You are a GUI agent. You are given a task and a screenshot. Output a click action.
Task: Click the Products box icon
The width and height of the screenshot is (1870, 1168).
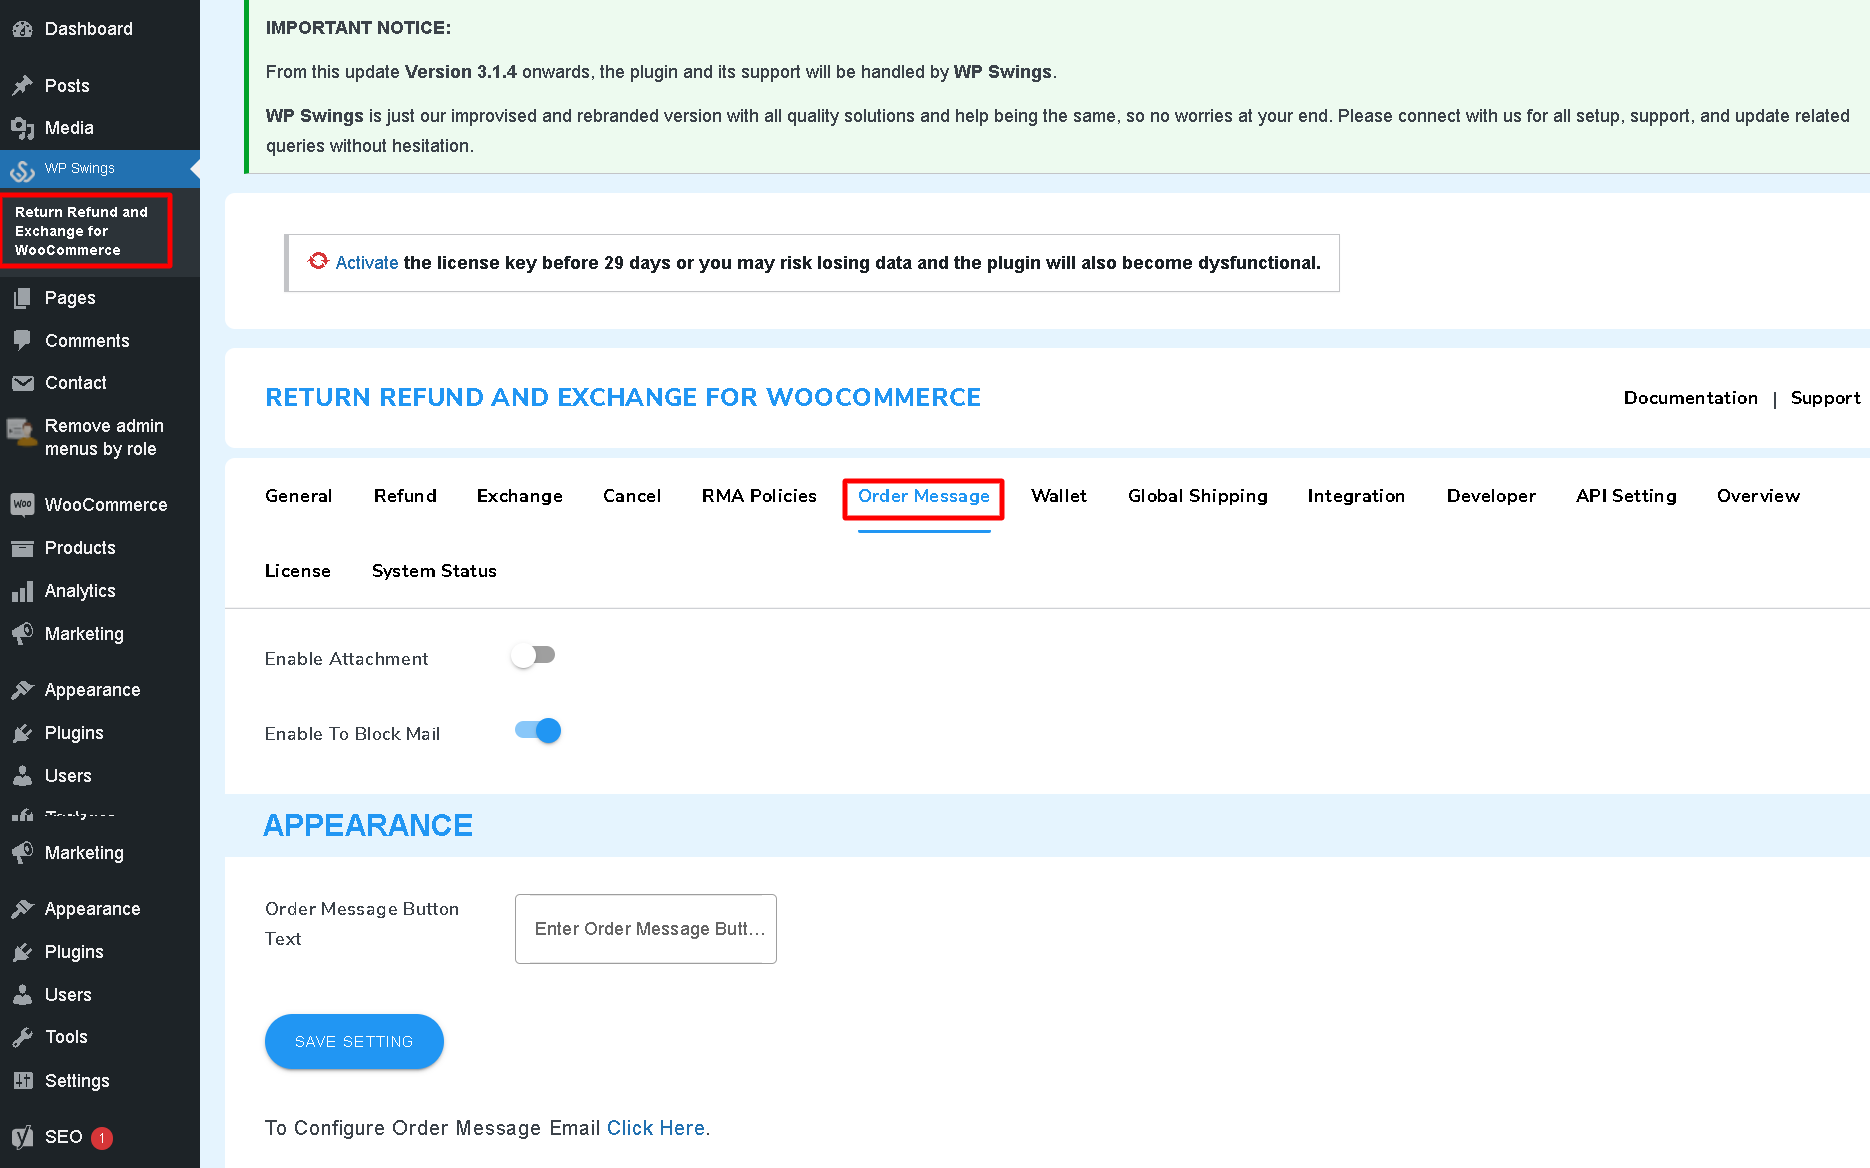tap(22, 548)
